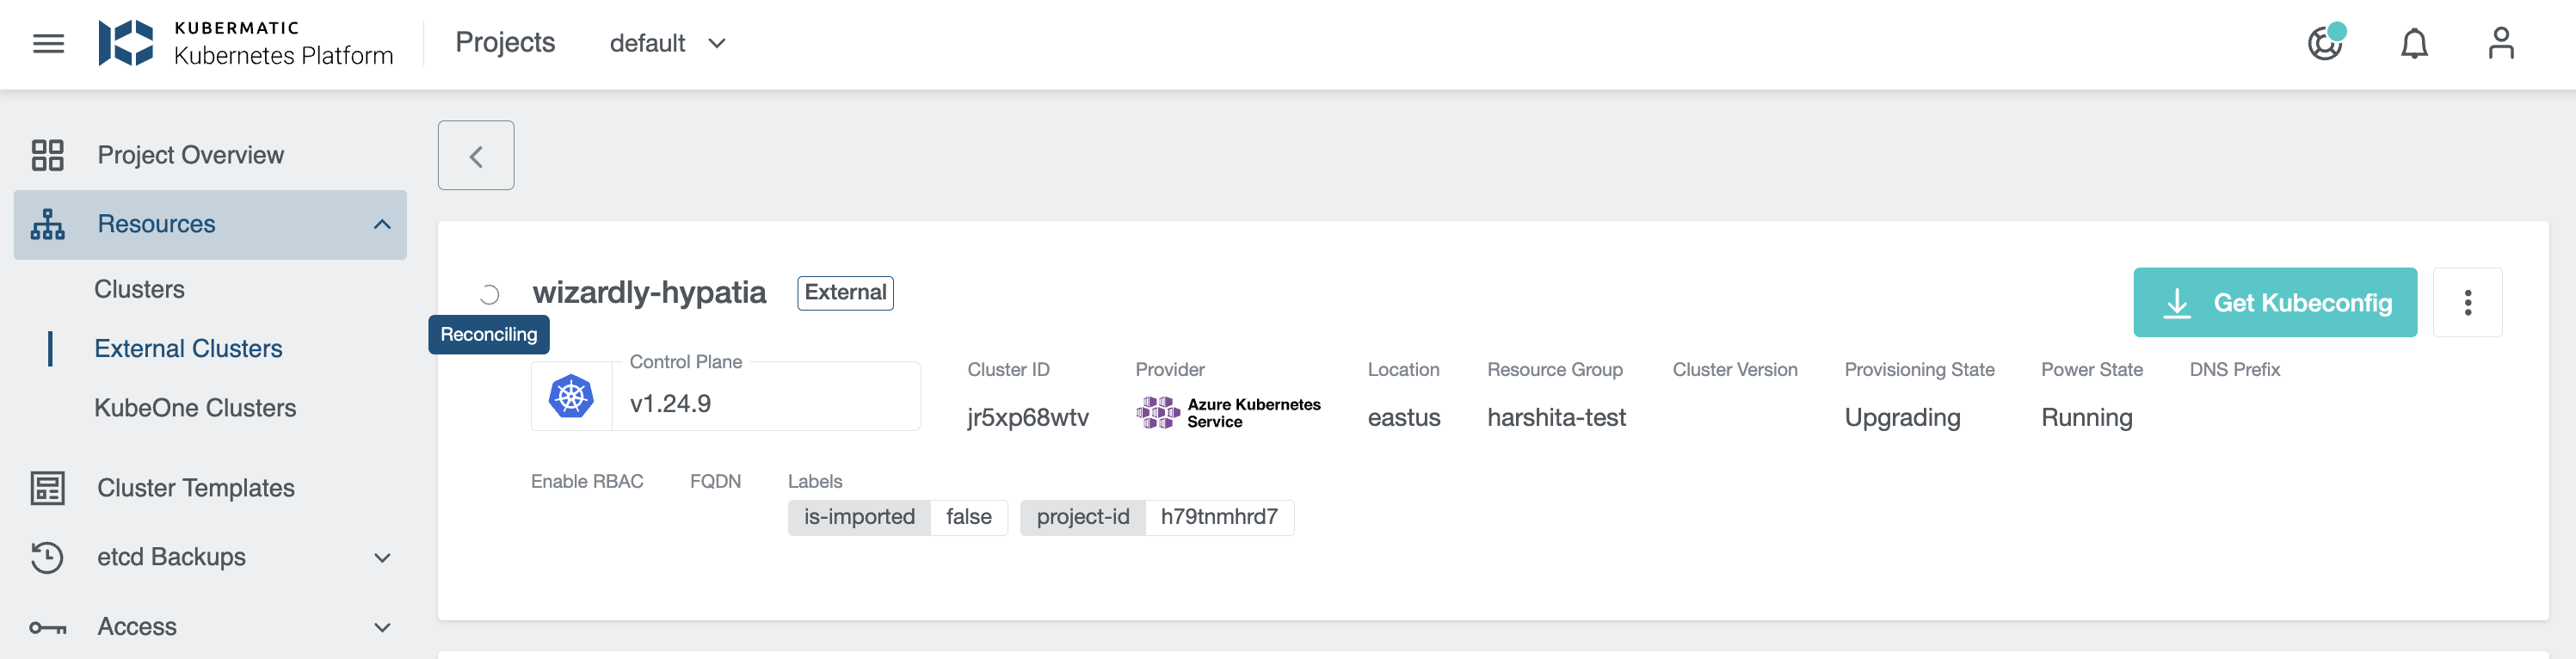The image size is (2576, 659).
Task: Open the three-dot cluster actions menu
Action: (x=2466, y=302)
